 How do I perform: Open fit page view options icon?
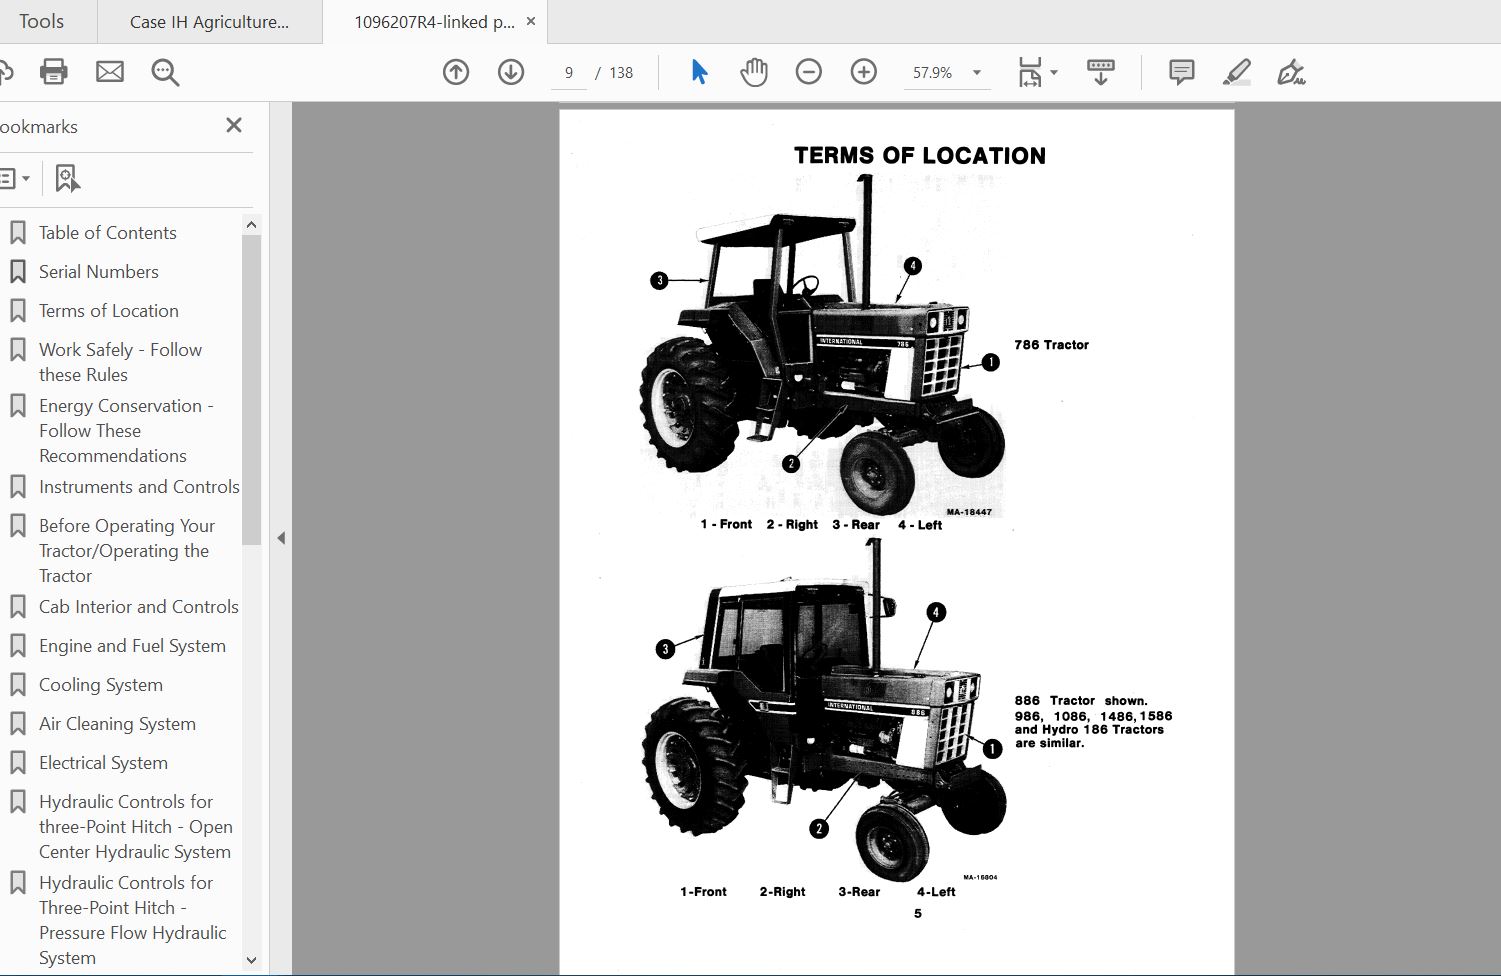(x=1030, y=72)
